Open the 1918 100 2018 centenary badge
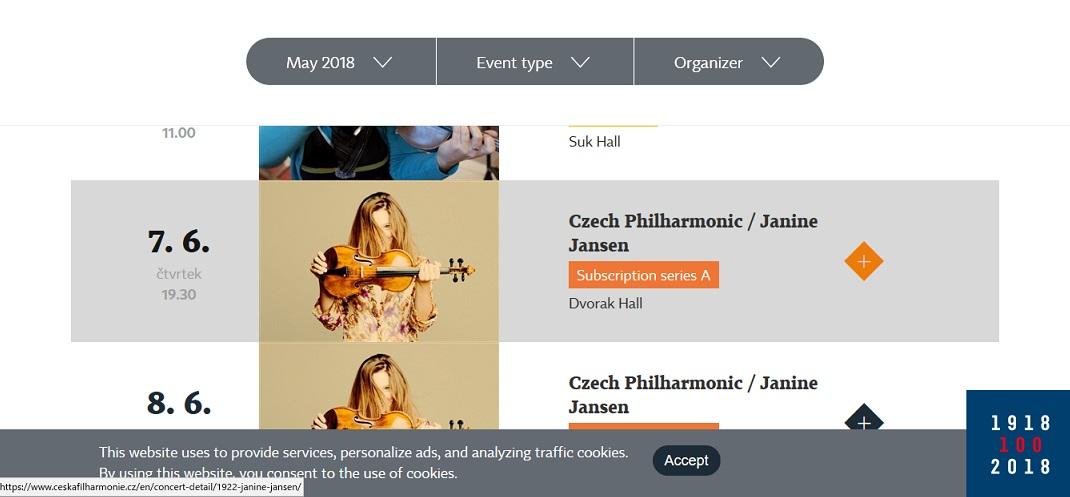The height and width of the screenshot is (497, 1070). [1020, 444]
